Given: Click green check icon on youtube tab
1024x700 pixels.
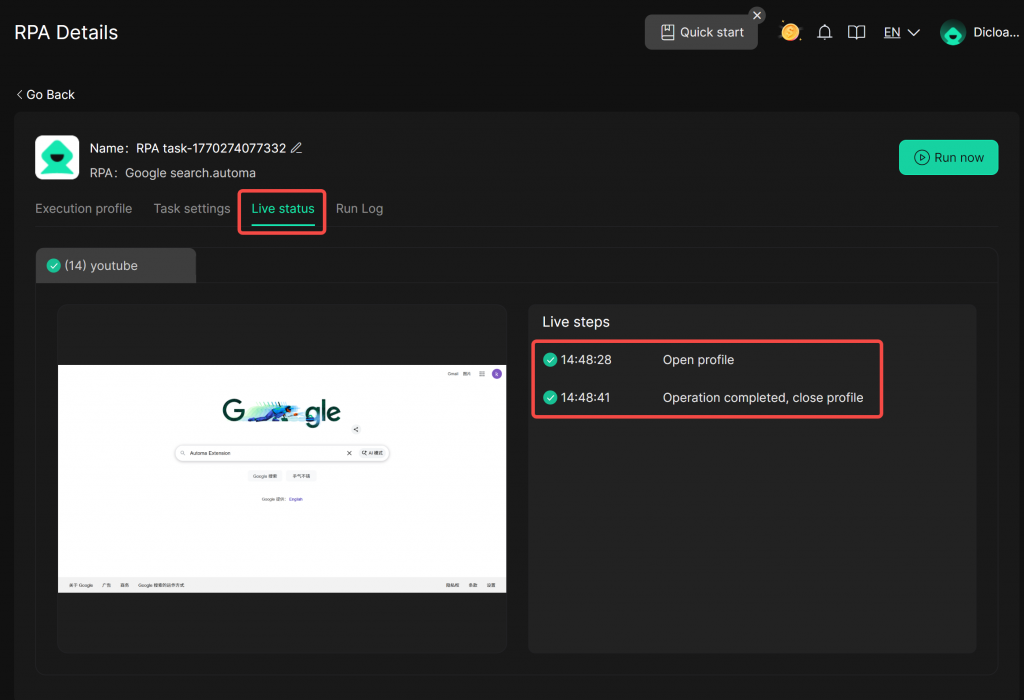Looking at the screenshot, I should [54, 266].
